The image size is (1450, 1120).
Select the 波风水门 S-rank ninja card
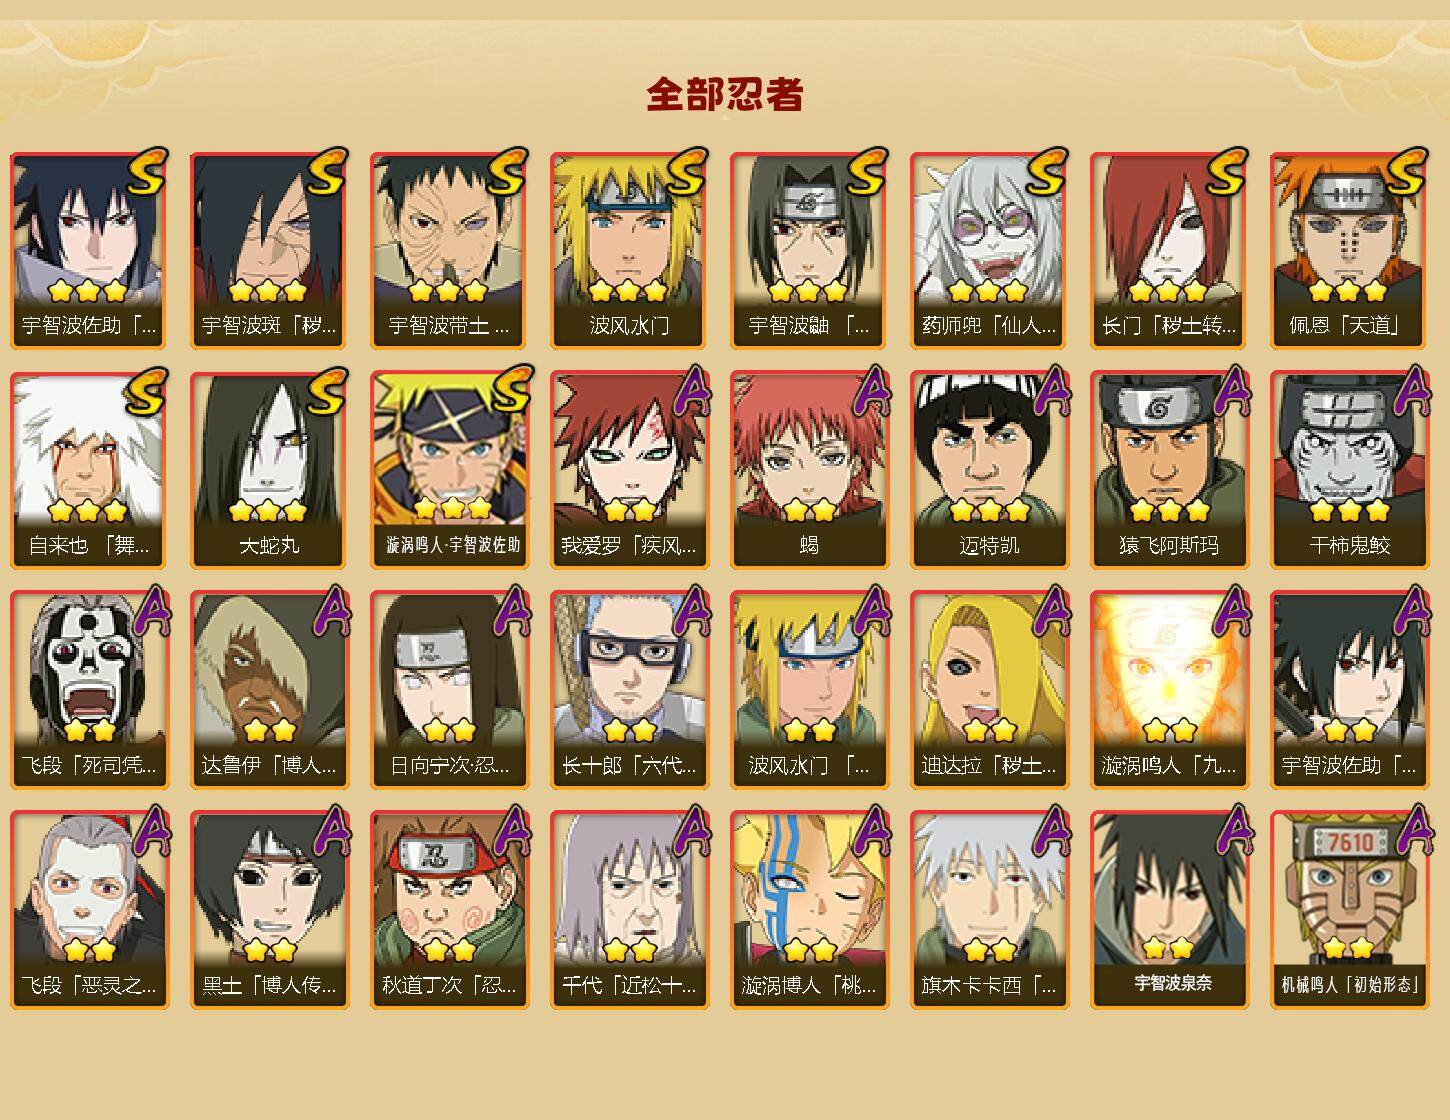629,250
